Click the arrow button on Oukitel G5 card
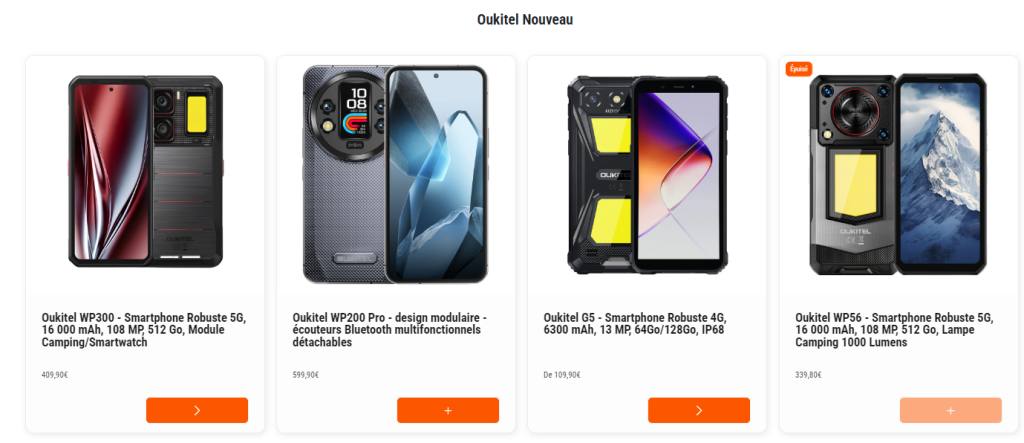This screenshot has height=443, width=1024. (699, 410)
